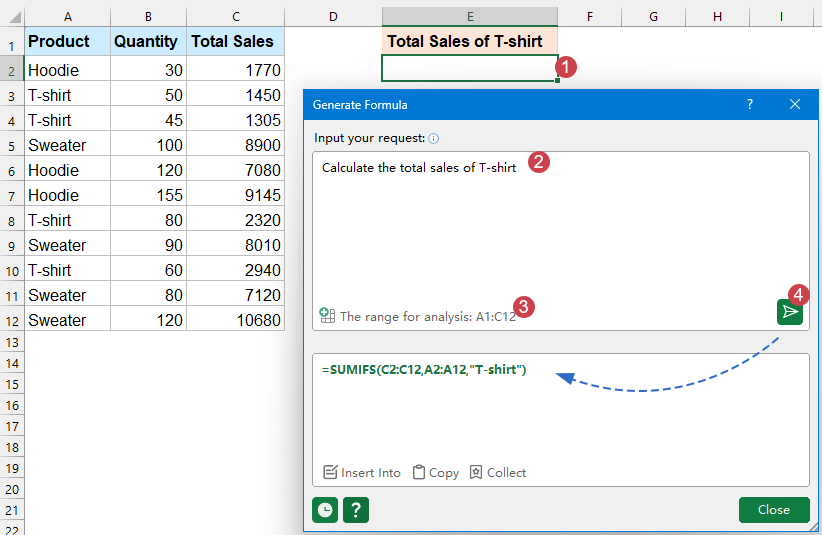
Task: Close the Generate Formula dialog with X
Action: tap(795, 104)
